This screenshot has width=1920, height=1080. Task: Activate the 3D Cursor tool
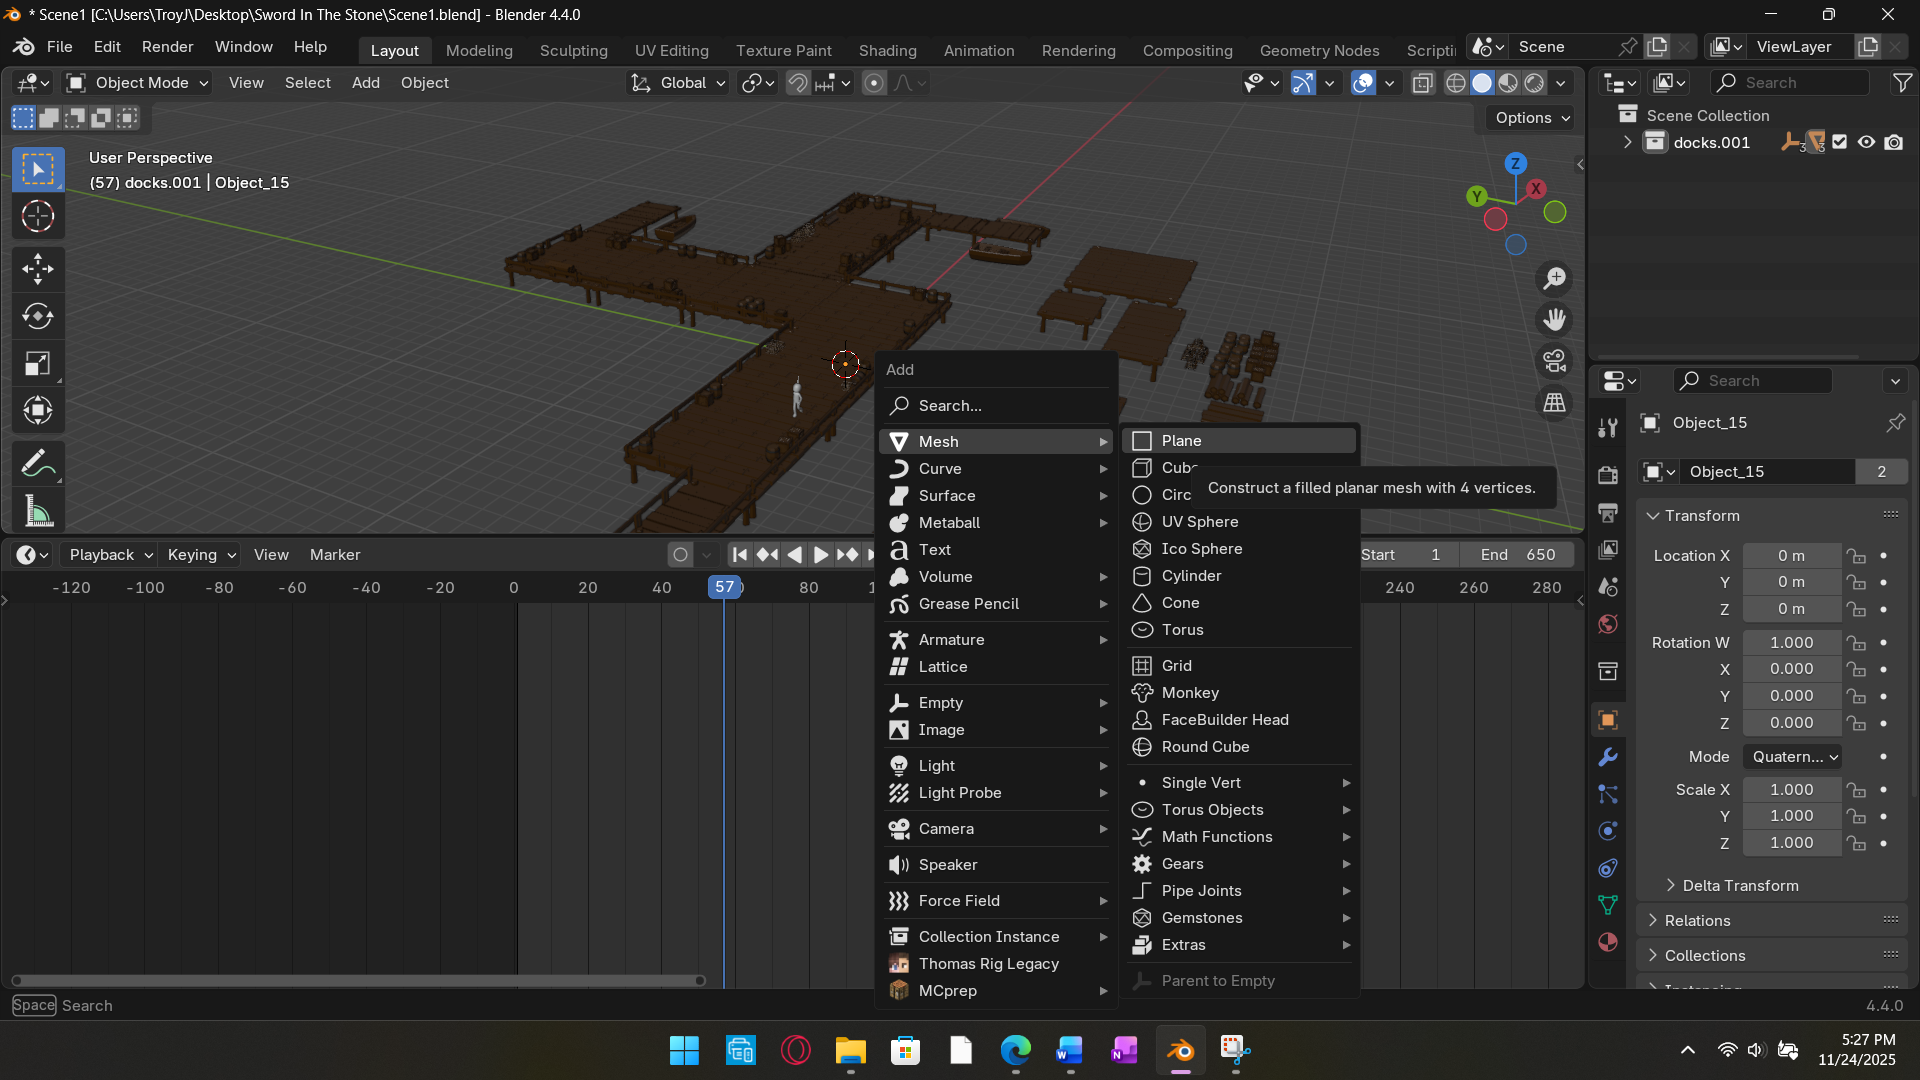click(x=38, y=216)
